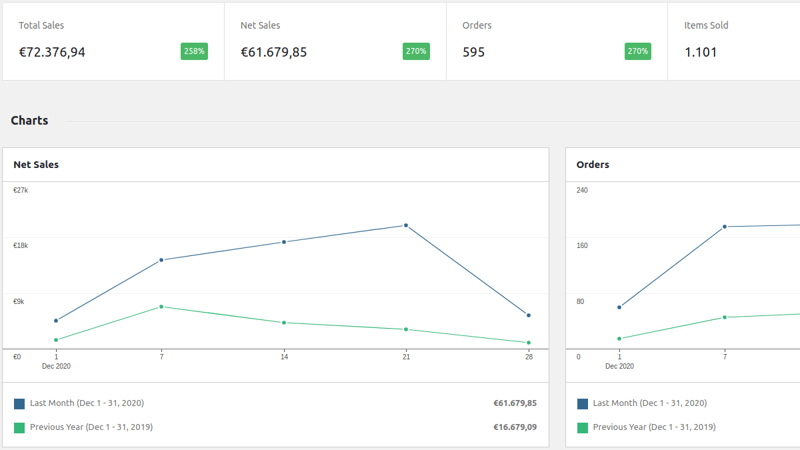Open the Items Sold summary card
800x450 pixels.
pos(734,41)
